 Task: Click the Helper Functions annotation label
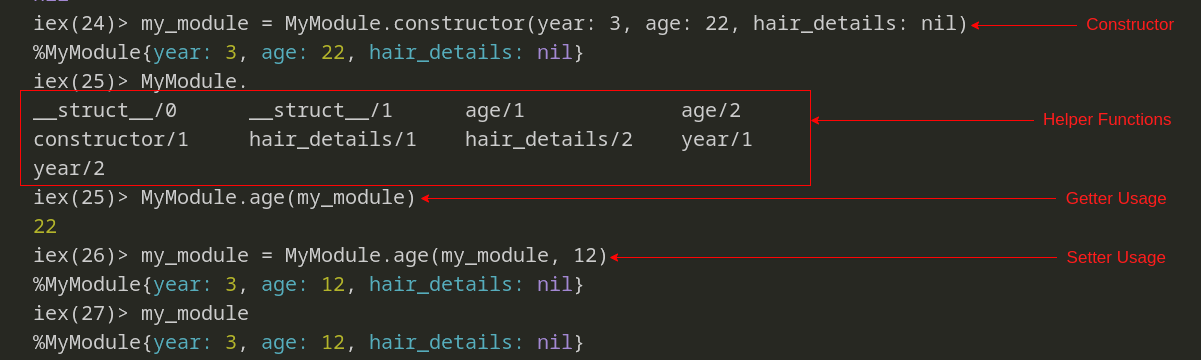point(1107,119)
